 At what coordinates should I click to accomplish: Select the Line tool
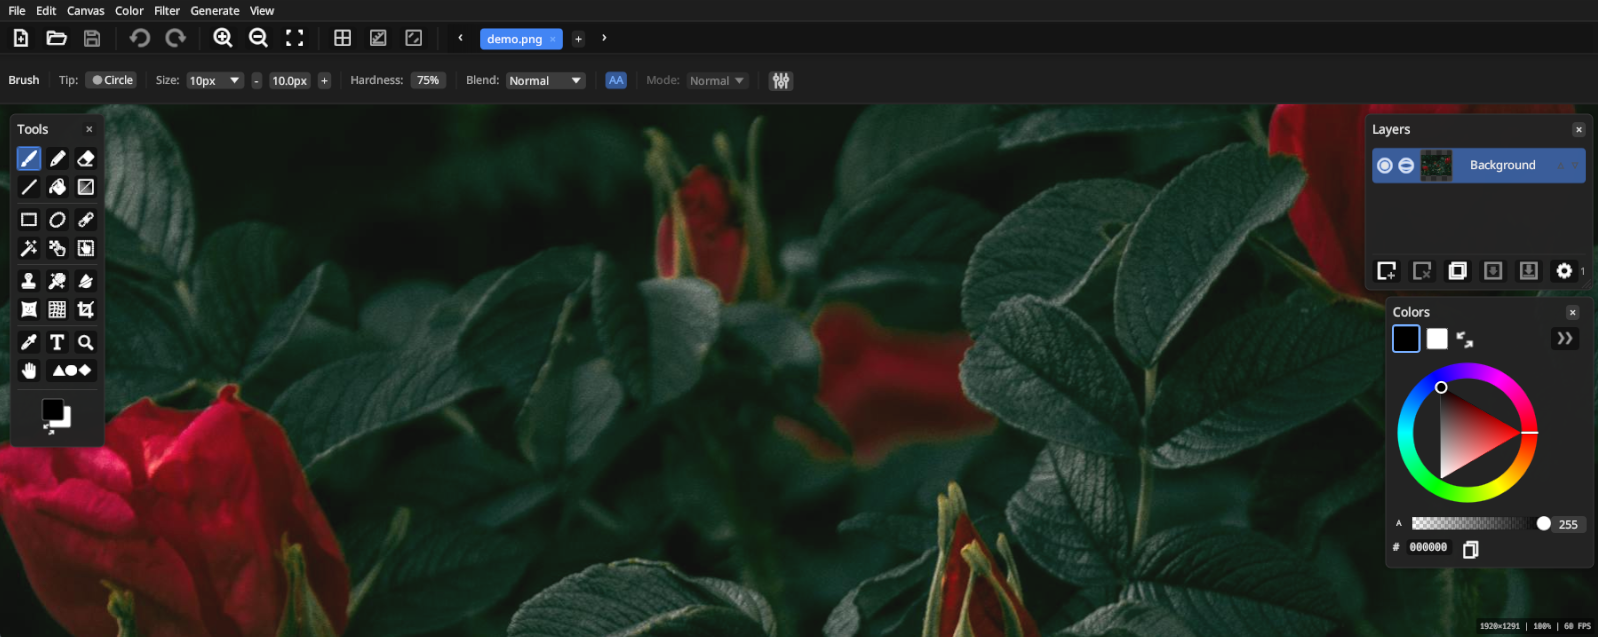(x=29, y=187)
